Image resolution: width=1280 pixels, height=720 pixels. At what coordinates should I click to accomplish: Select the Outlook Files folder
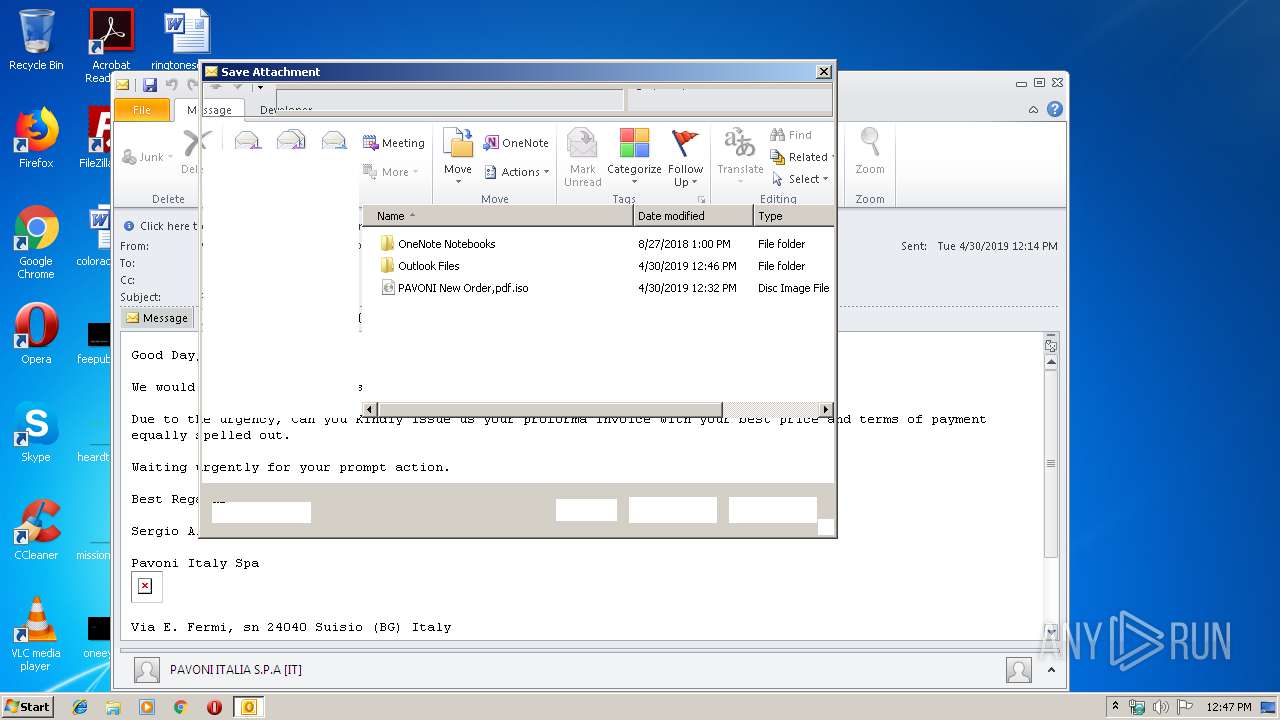(x=420, y=266)
